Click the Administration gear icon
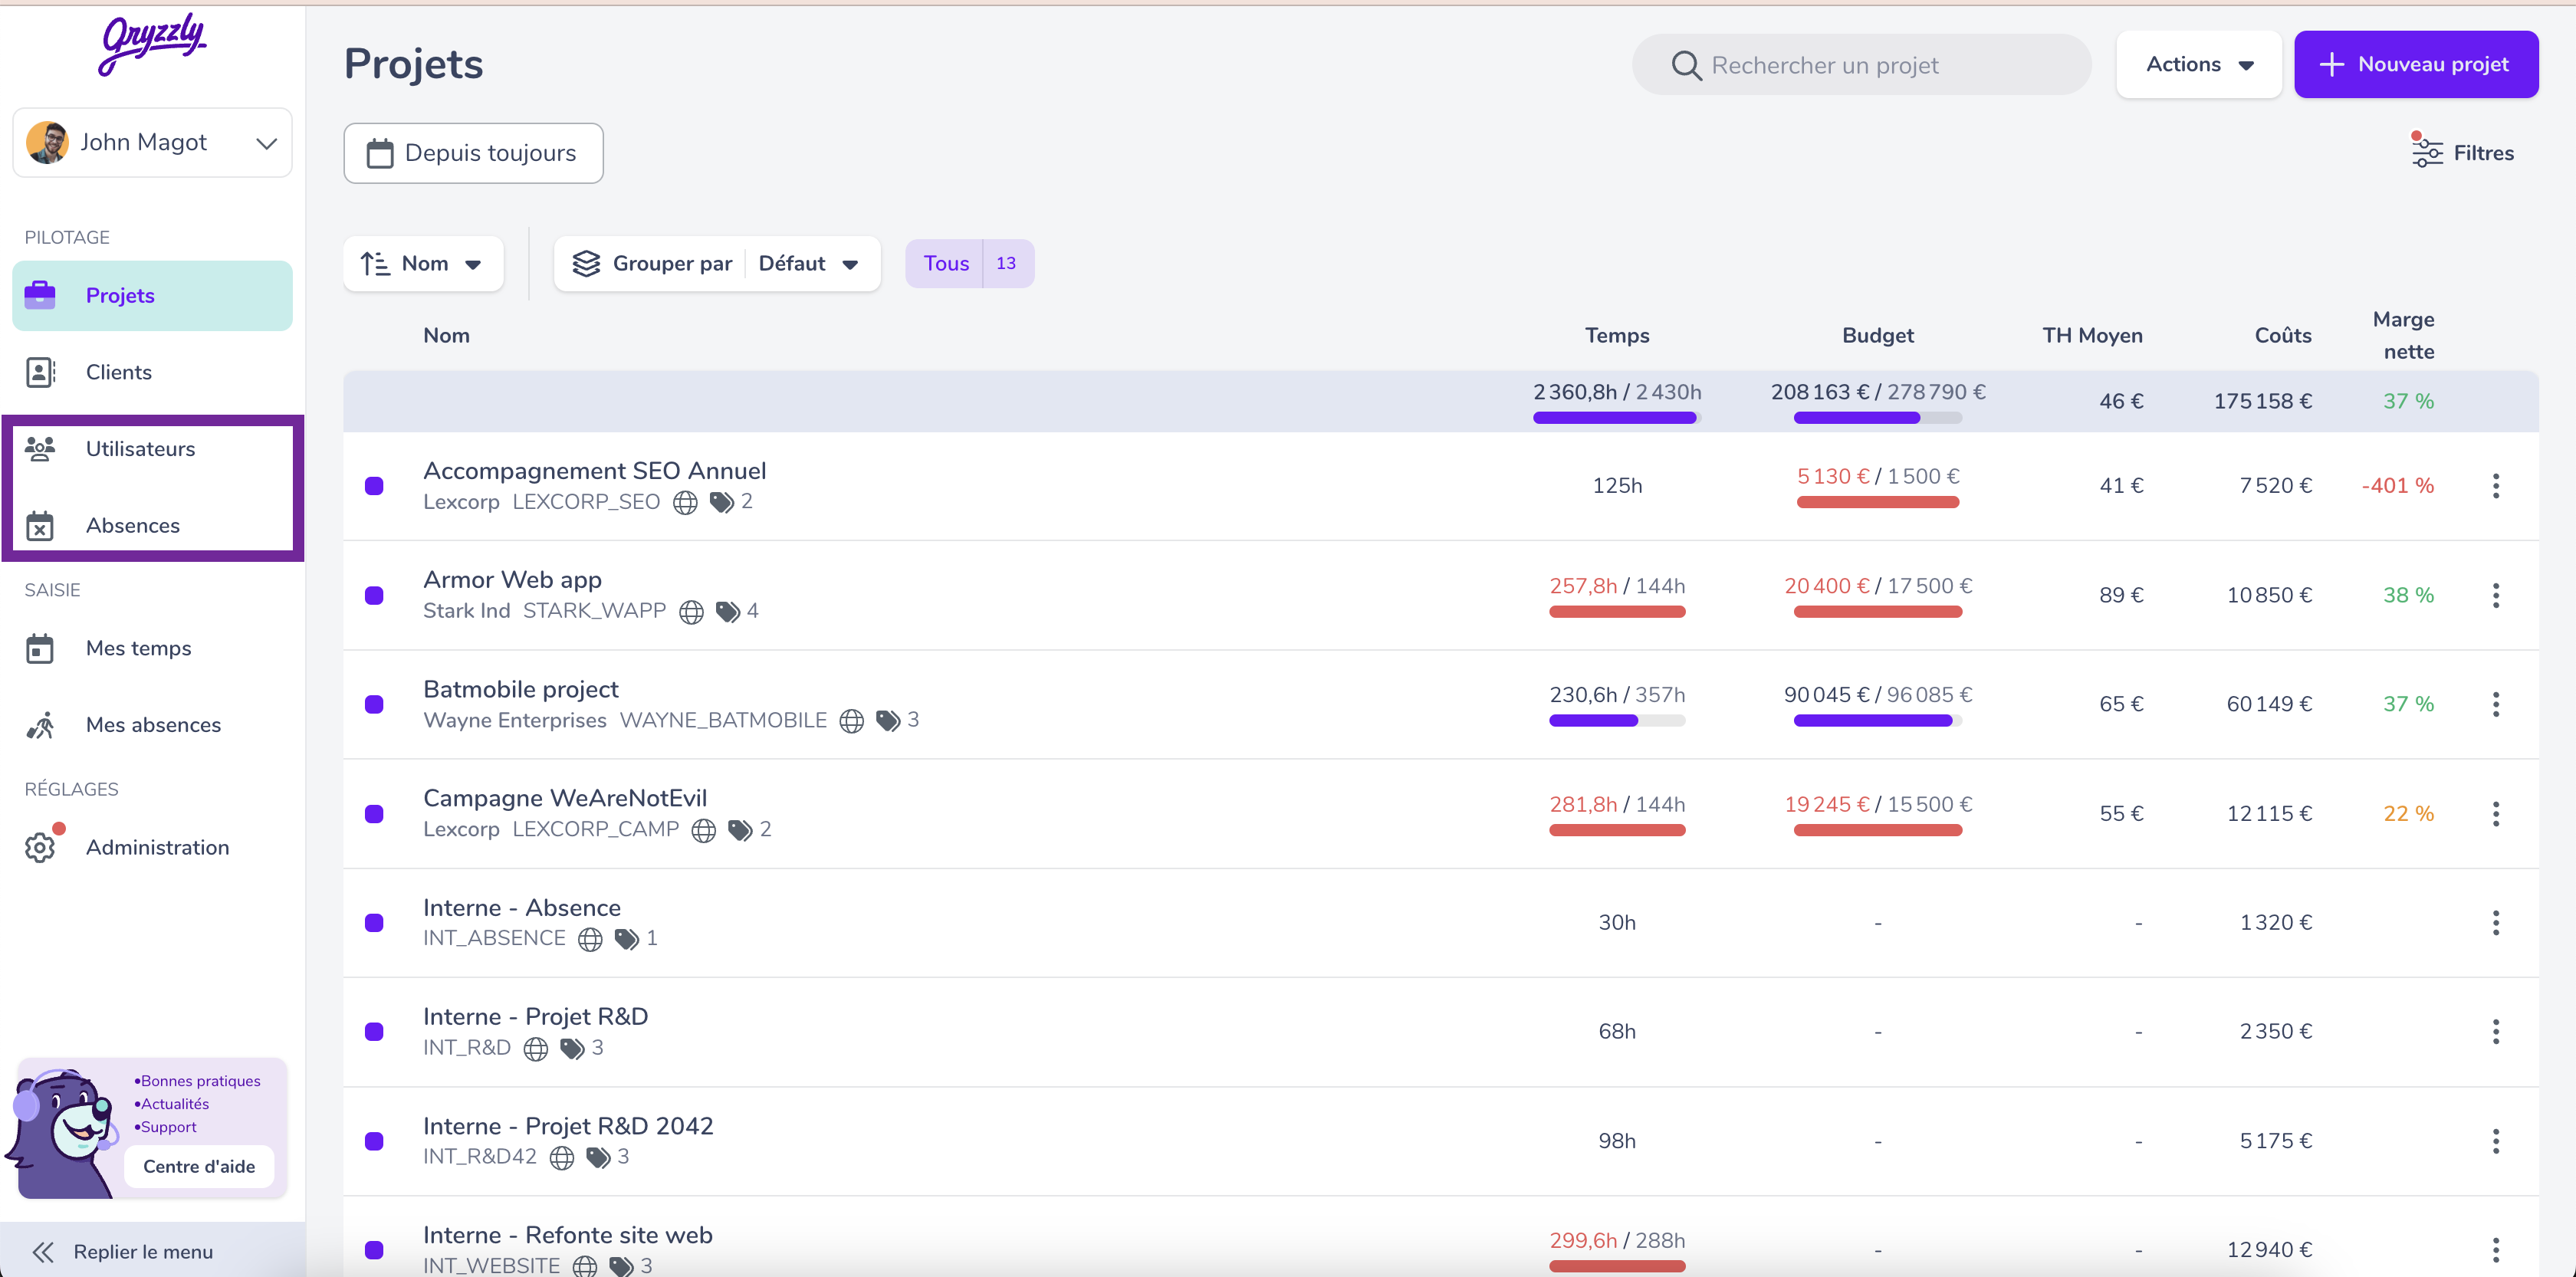Screen dimensions: 2576x1277 click(40, 847)
